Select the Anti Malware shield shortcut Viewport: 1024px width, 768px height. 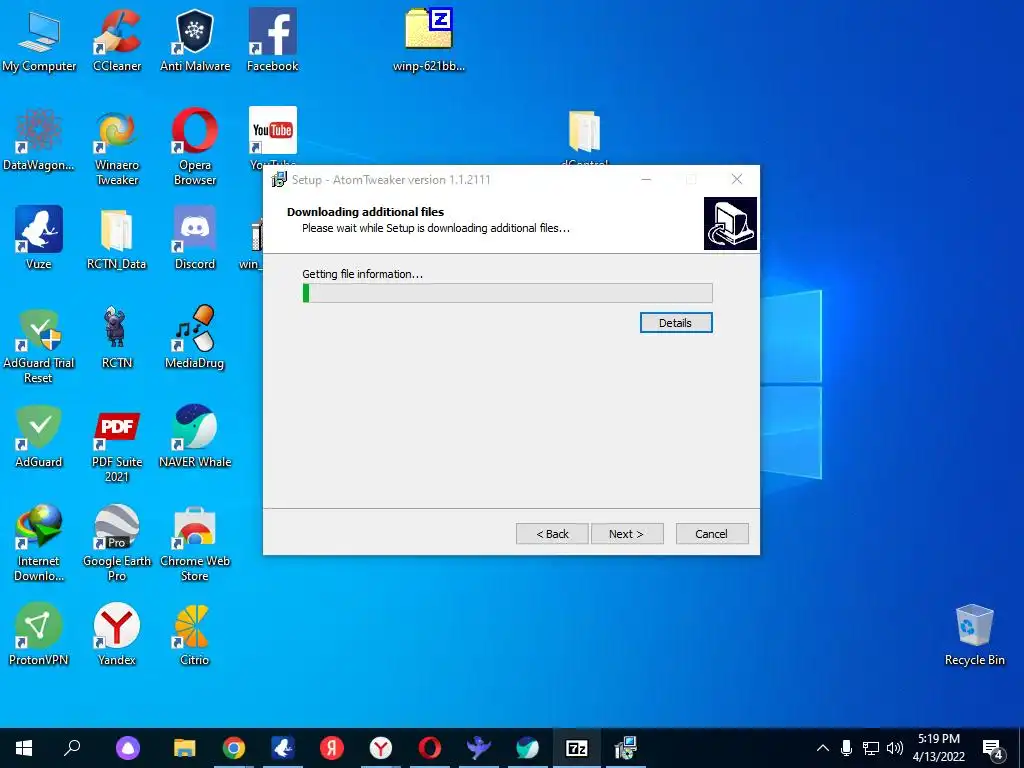point(195,40)
